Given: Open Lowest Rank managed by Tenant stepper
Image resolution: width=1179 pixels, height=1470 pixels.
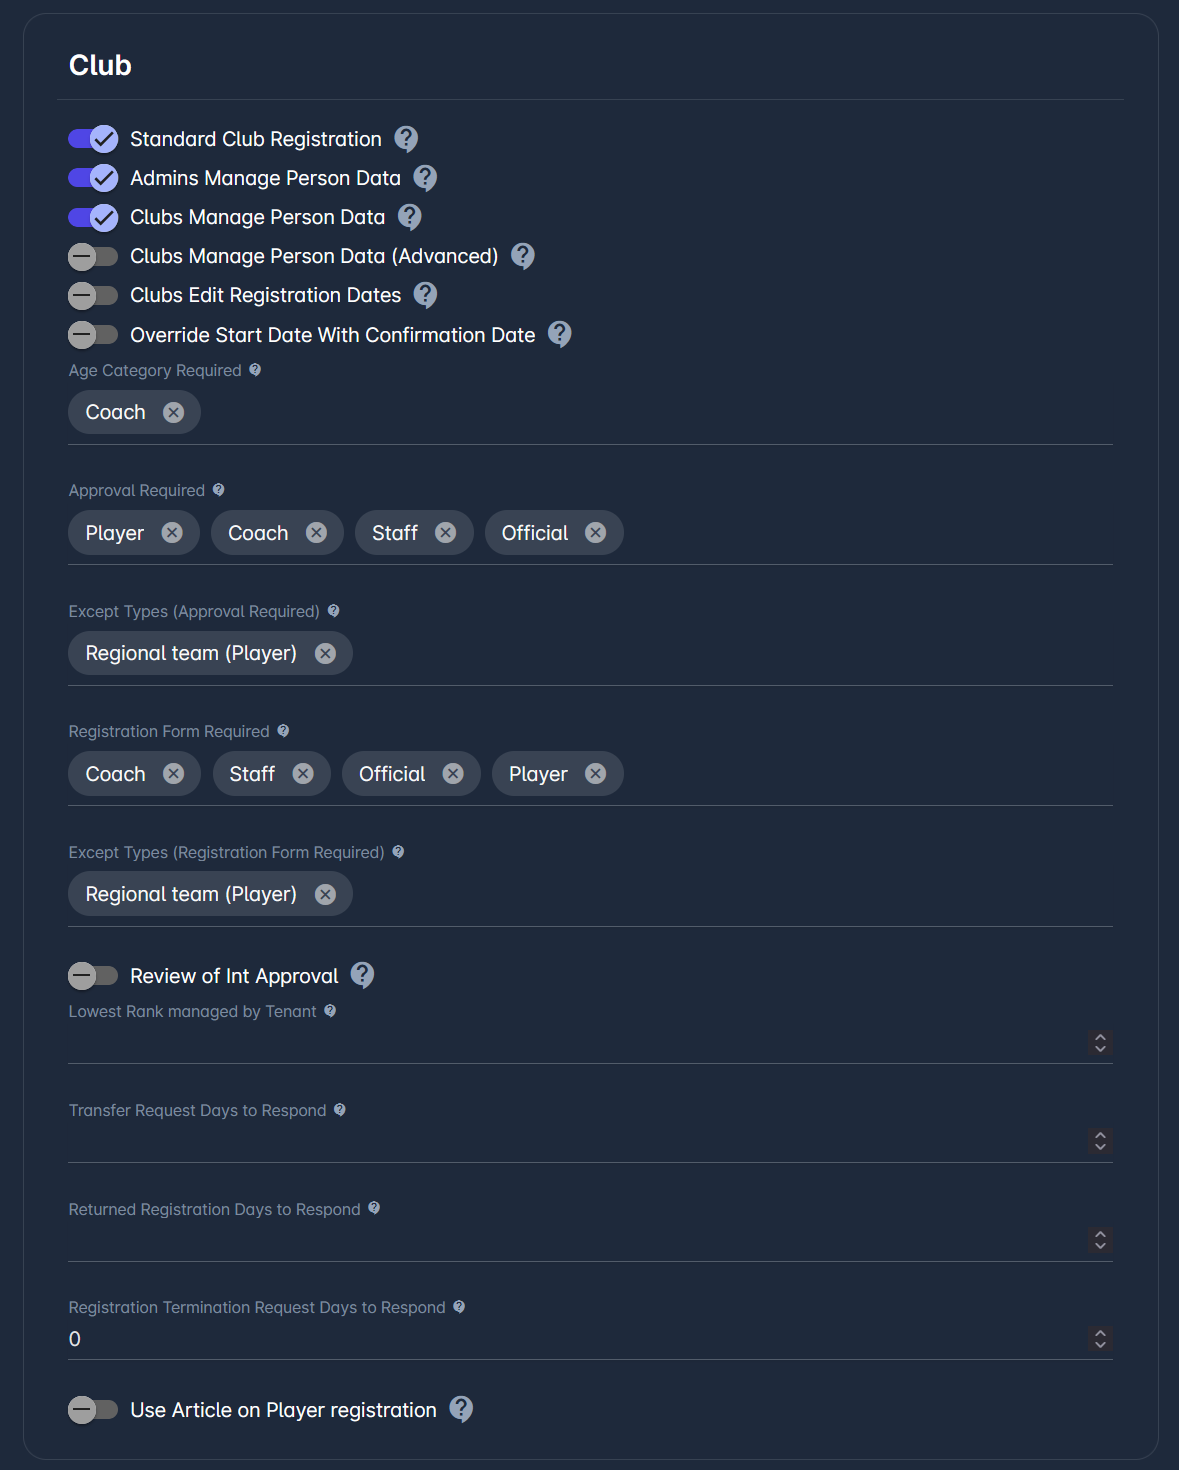Looking at the screenshot, I should (1100, 1042).
